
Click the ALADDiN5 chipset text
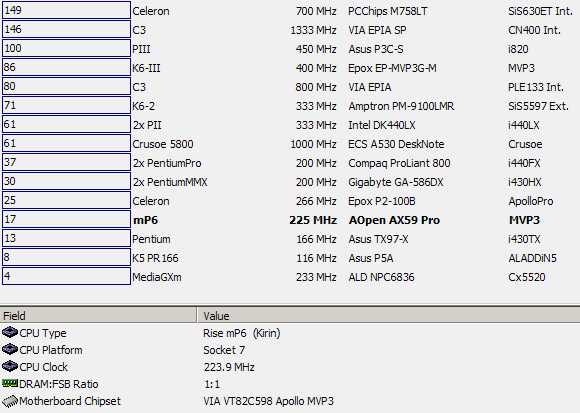coord(532,258)
